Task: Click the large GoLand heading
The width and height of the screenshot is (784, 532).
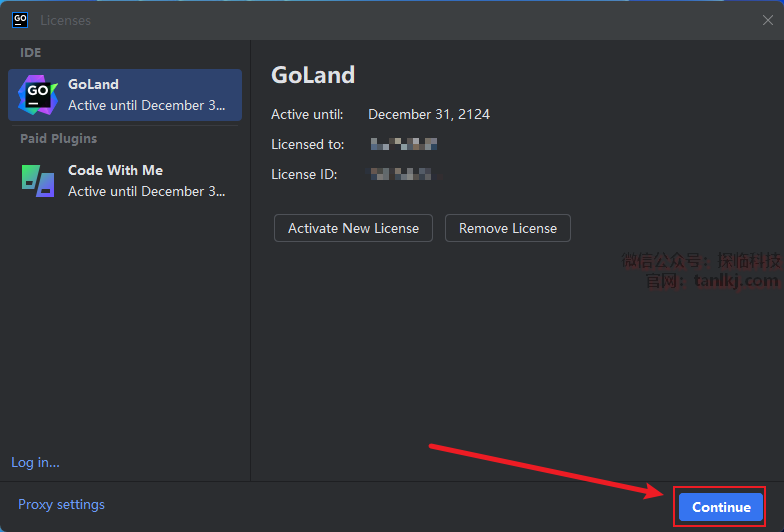Action: 313,75
